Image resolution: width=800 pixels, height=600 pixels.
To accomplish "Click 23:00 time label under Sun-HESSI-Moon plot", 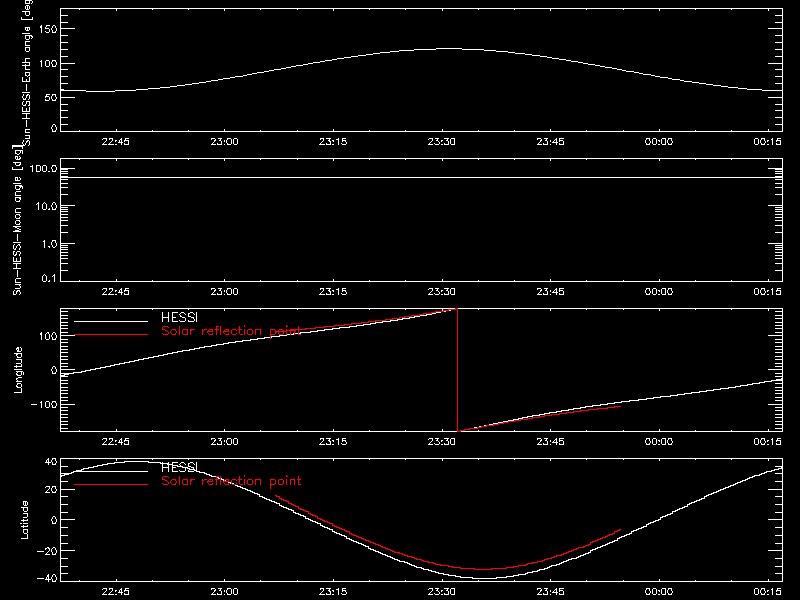I will point(224,291).
